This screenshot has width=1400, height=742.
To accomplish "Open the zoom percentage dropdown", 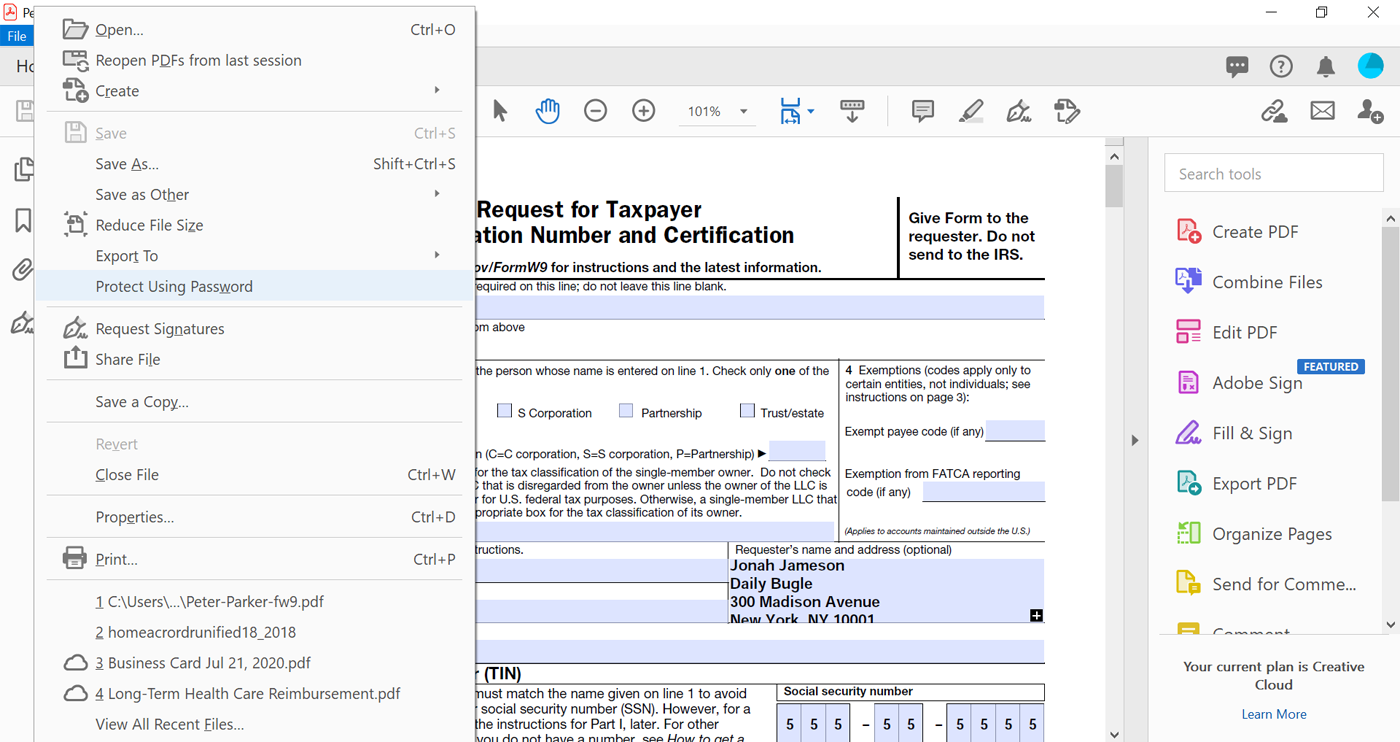I will point(743,111).
